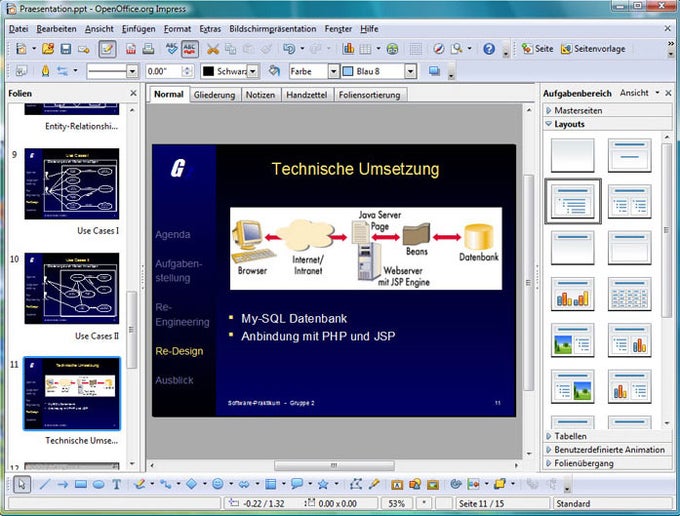Screen dimensions: 680x516
Task: Expand Benutzerdefinierte Animation section
Action: (x=607, y=450)
